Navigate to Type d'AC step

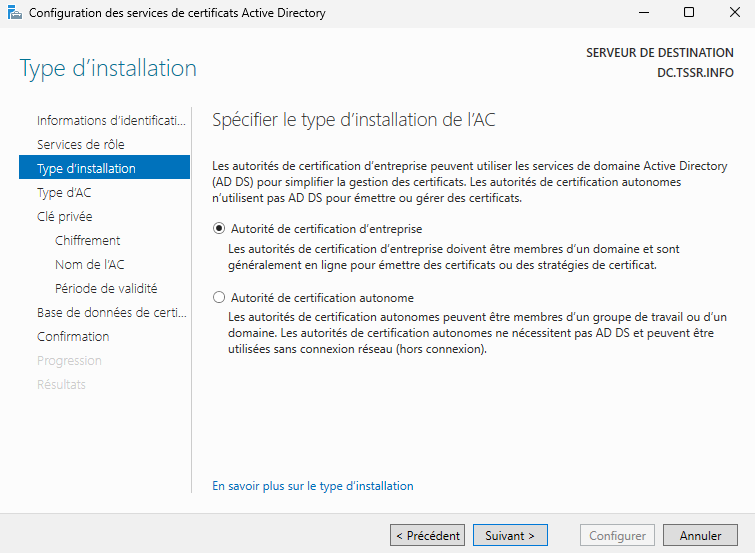point(64,192)
